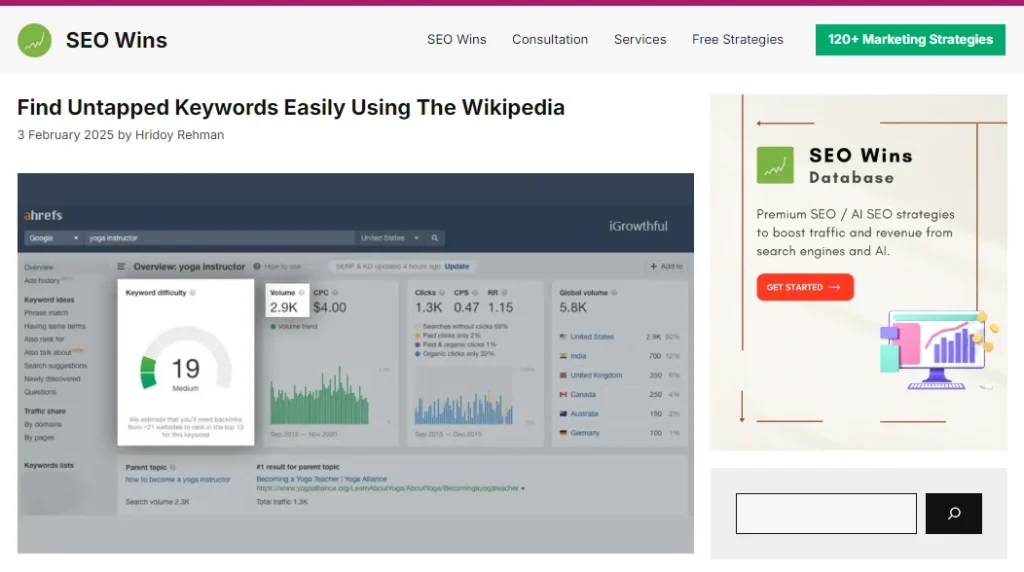Open author Hridoy Rehman's page
This screenshot has height=572, width=1024.
(x=180, y=135)
